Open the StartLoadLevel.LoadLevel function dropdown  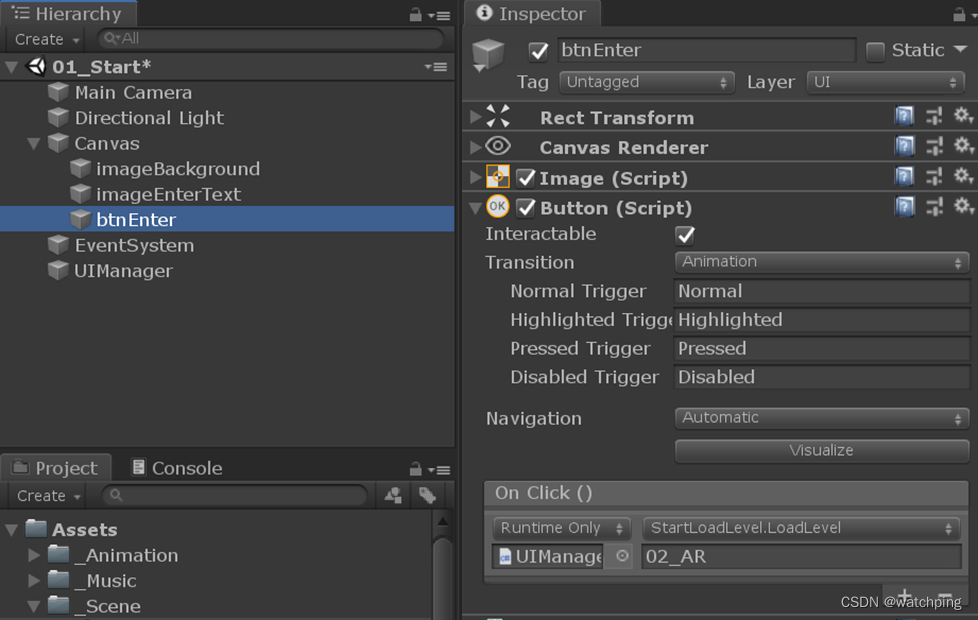pos(801,528)
